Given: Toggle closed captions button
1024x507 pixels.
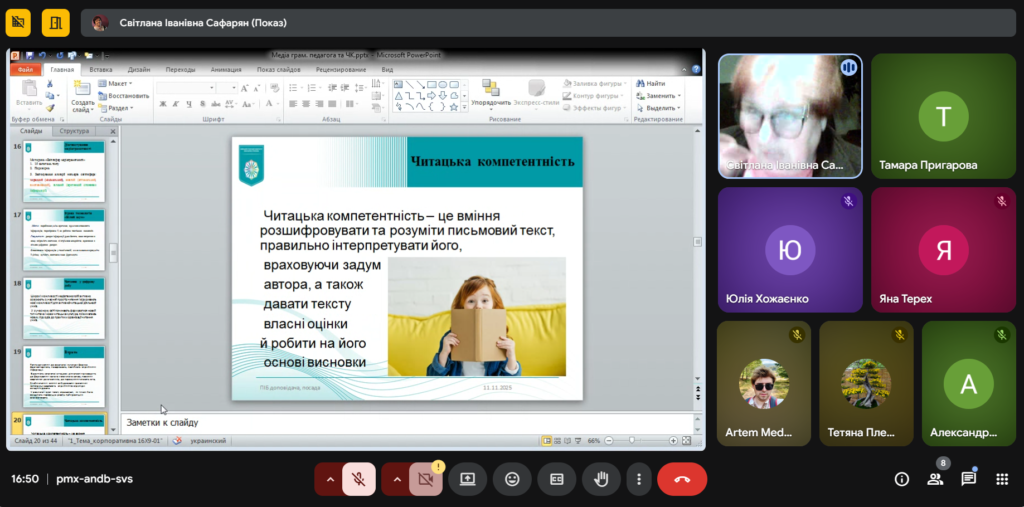Looking at the screenshot, I should click(556, 479).
